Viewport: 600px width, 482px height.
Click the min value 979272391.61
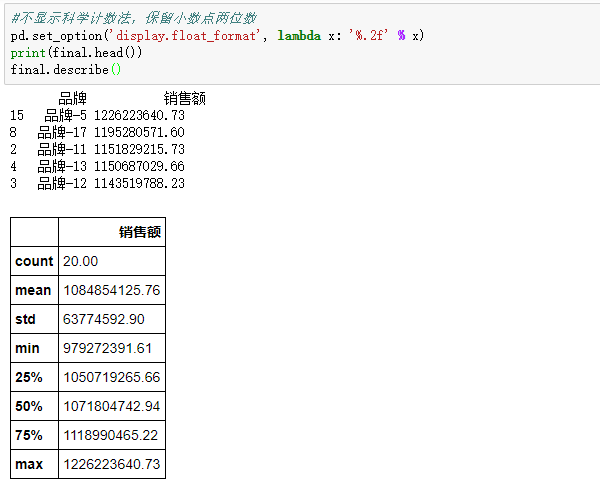[x=108, y=348]
